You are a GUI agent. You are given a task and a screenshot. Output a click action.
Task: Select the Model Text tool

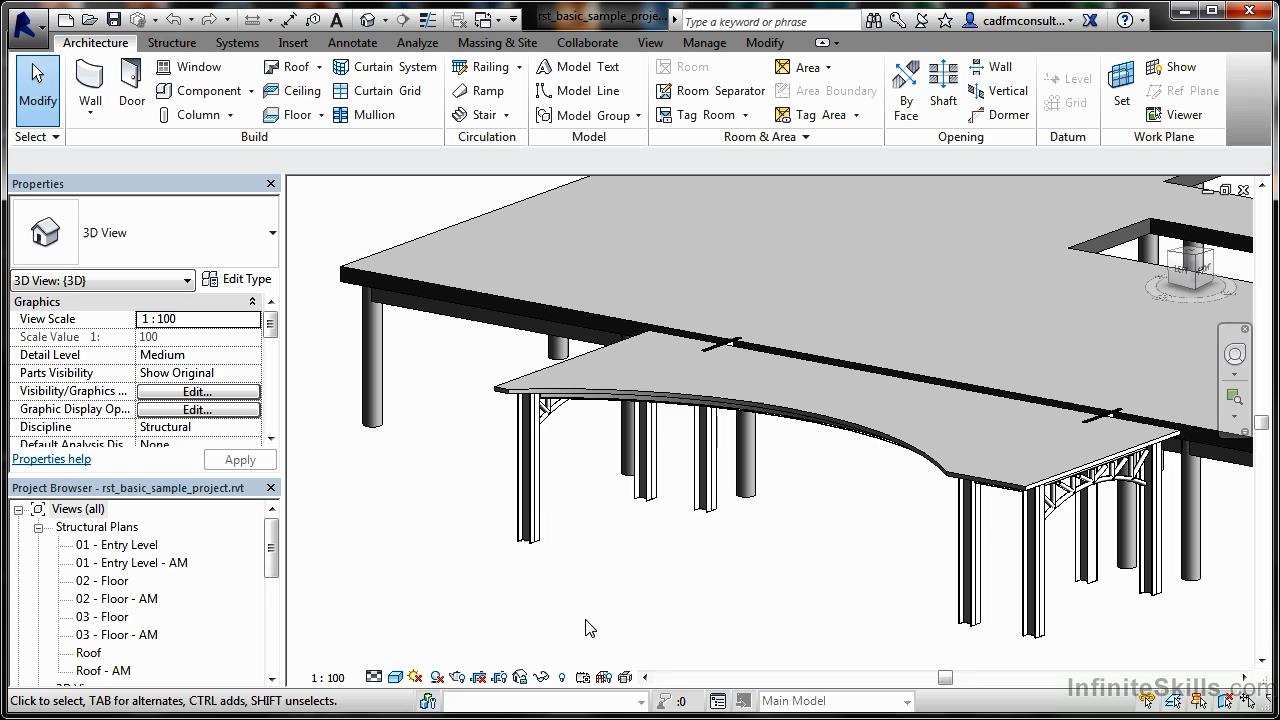click(585, 66)
